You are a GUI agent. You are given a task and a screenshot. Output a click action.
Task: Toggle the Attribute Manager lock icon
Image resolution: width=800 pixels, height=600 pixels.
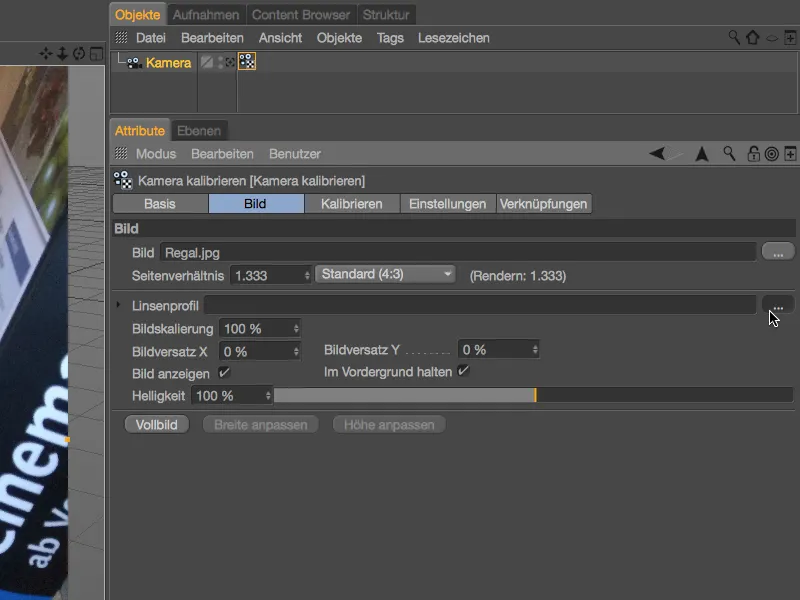click(x=753, y=154)
